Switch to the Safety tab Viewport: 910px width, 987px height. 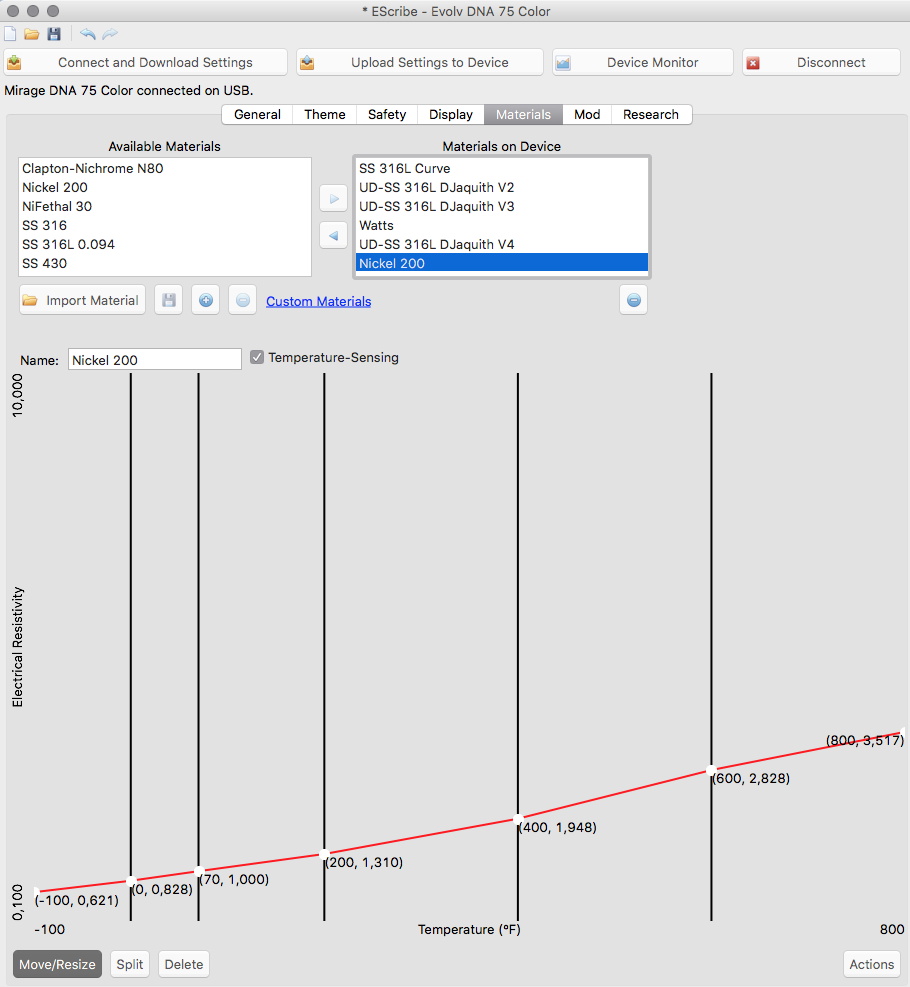tap(387, 114)
